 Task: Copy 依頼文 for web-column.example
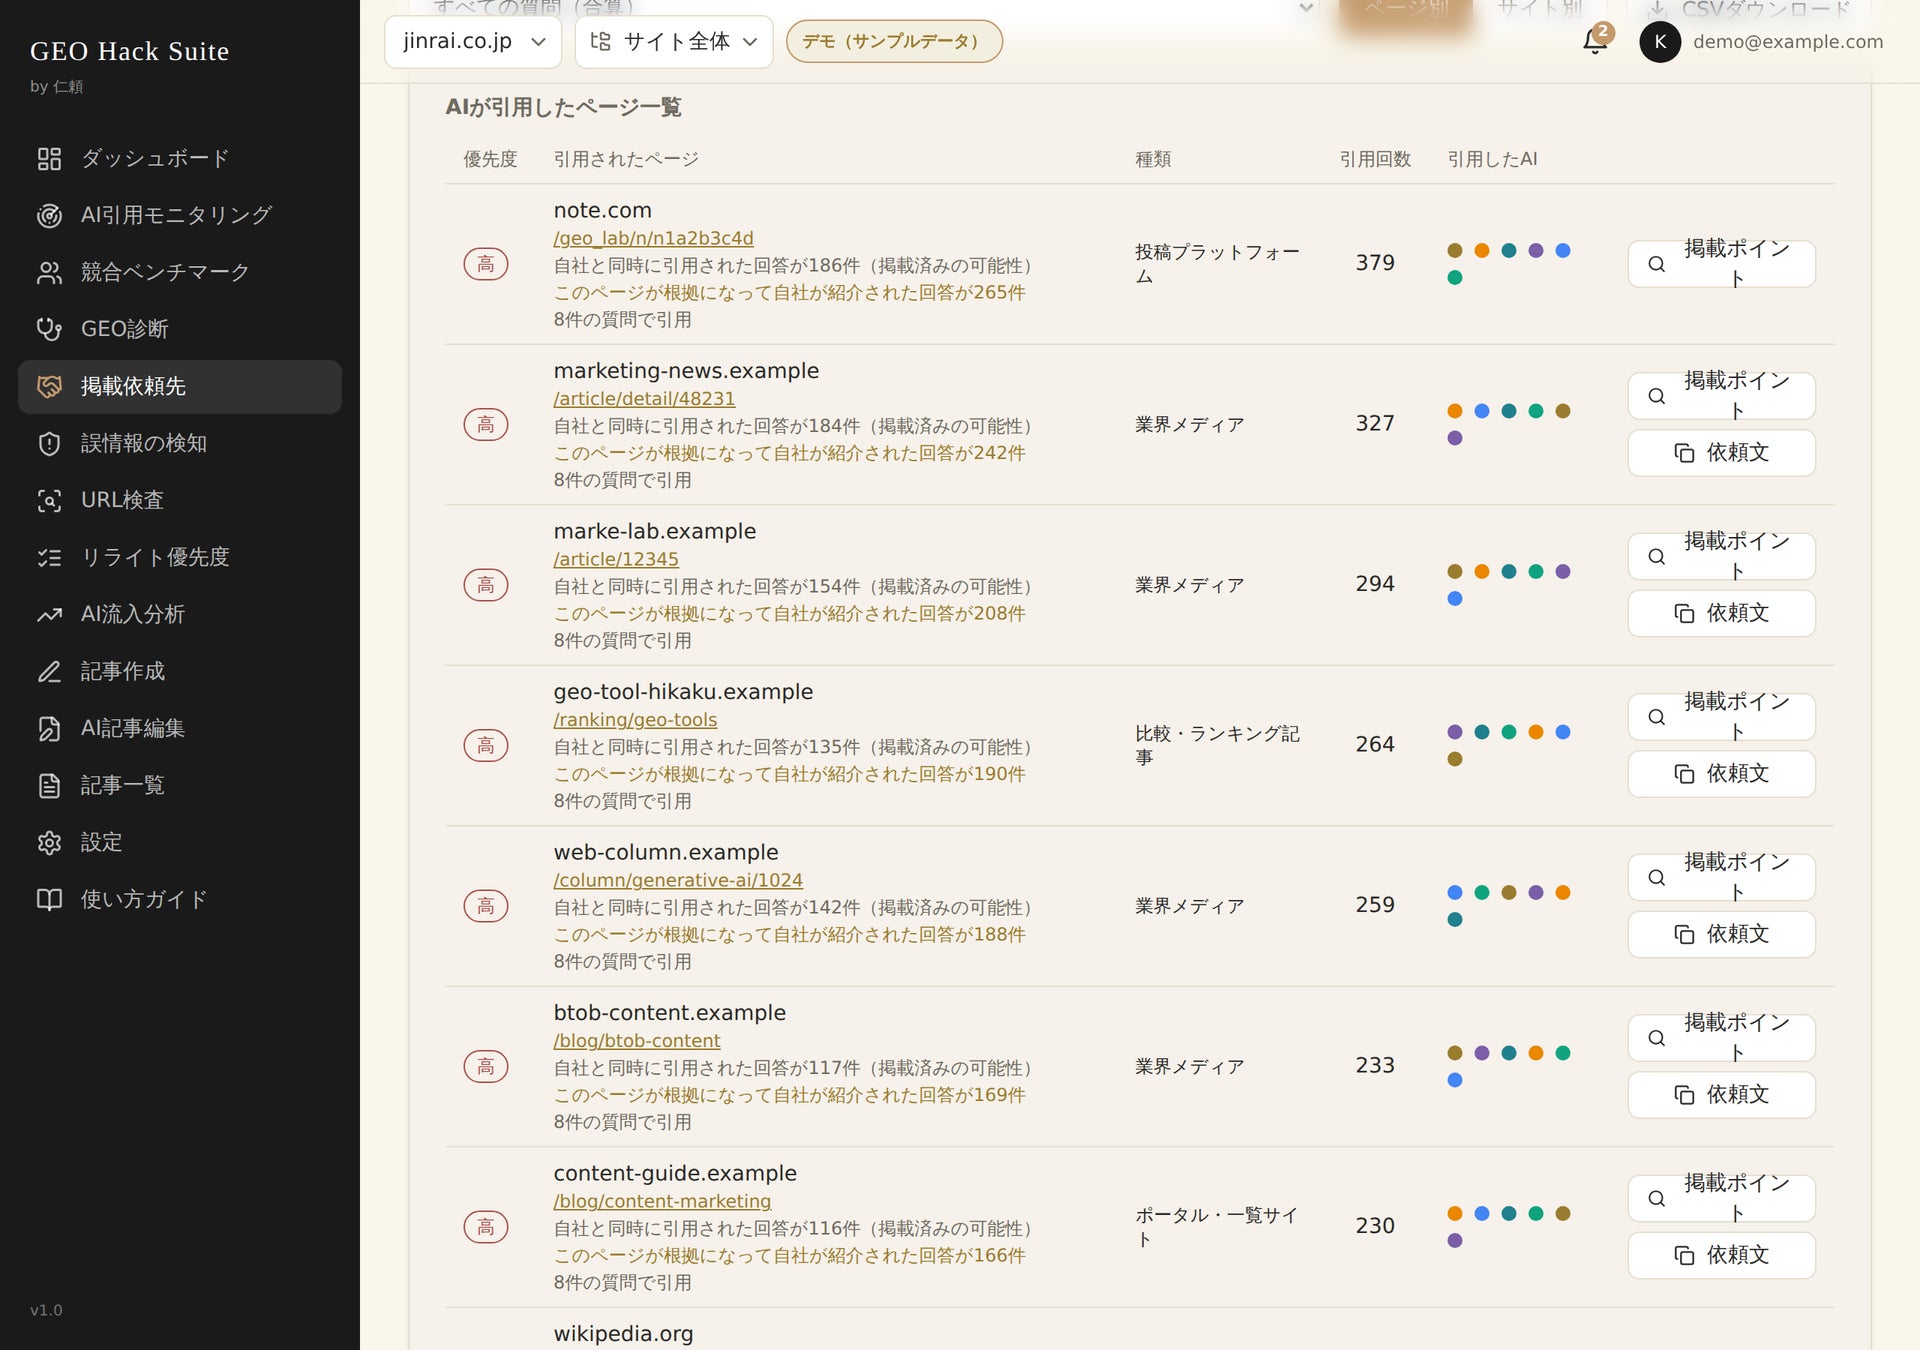click(1721, 934)
